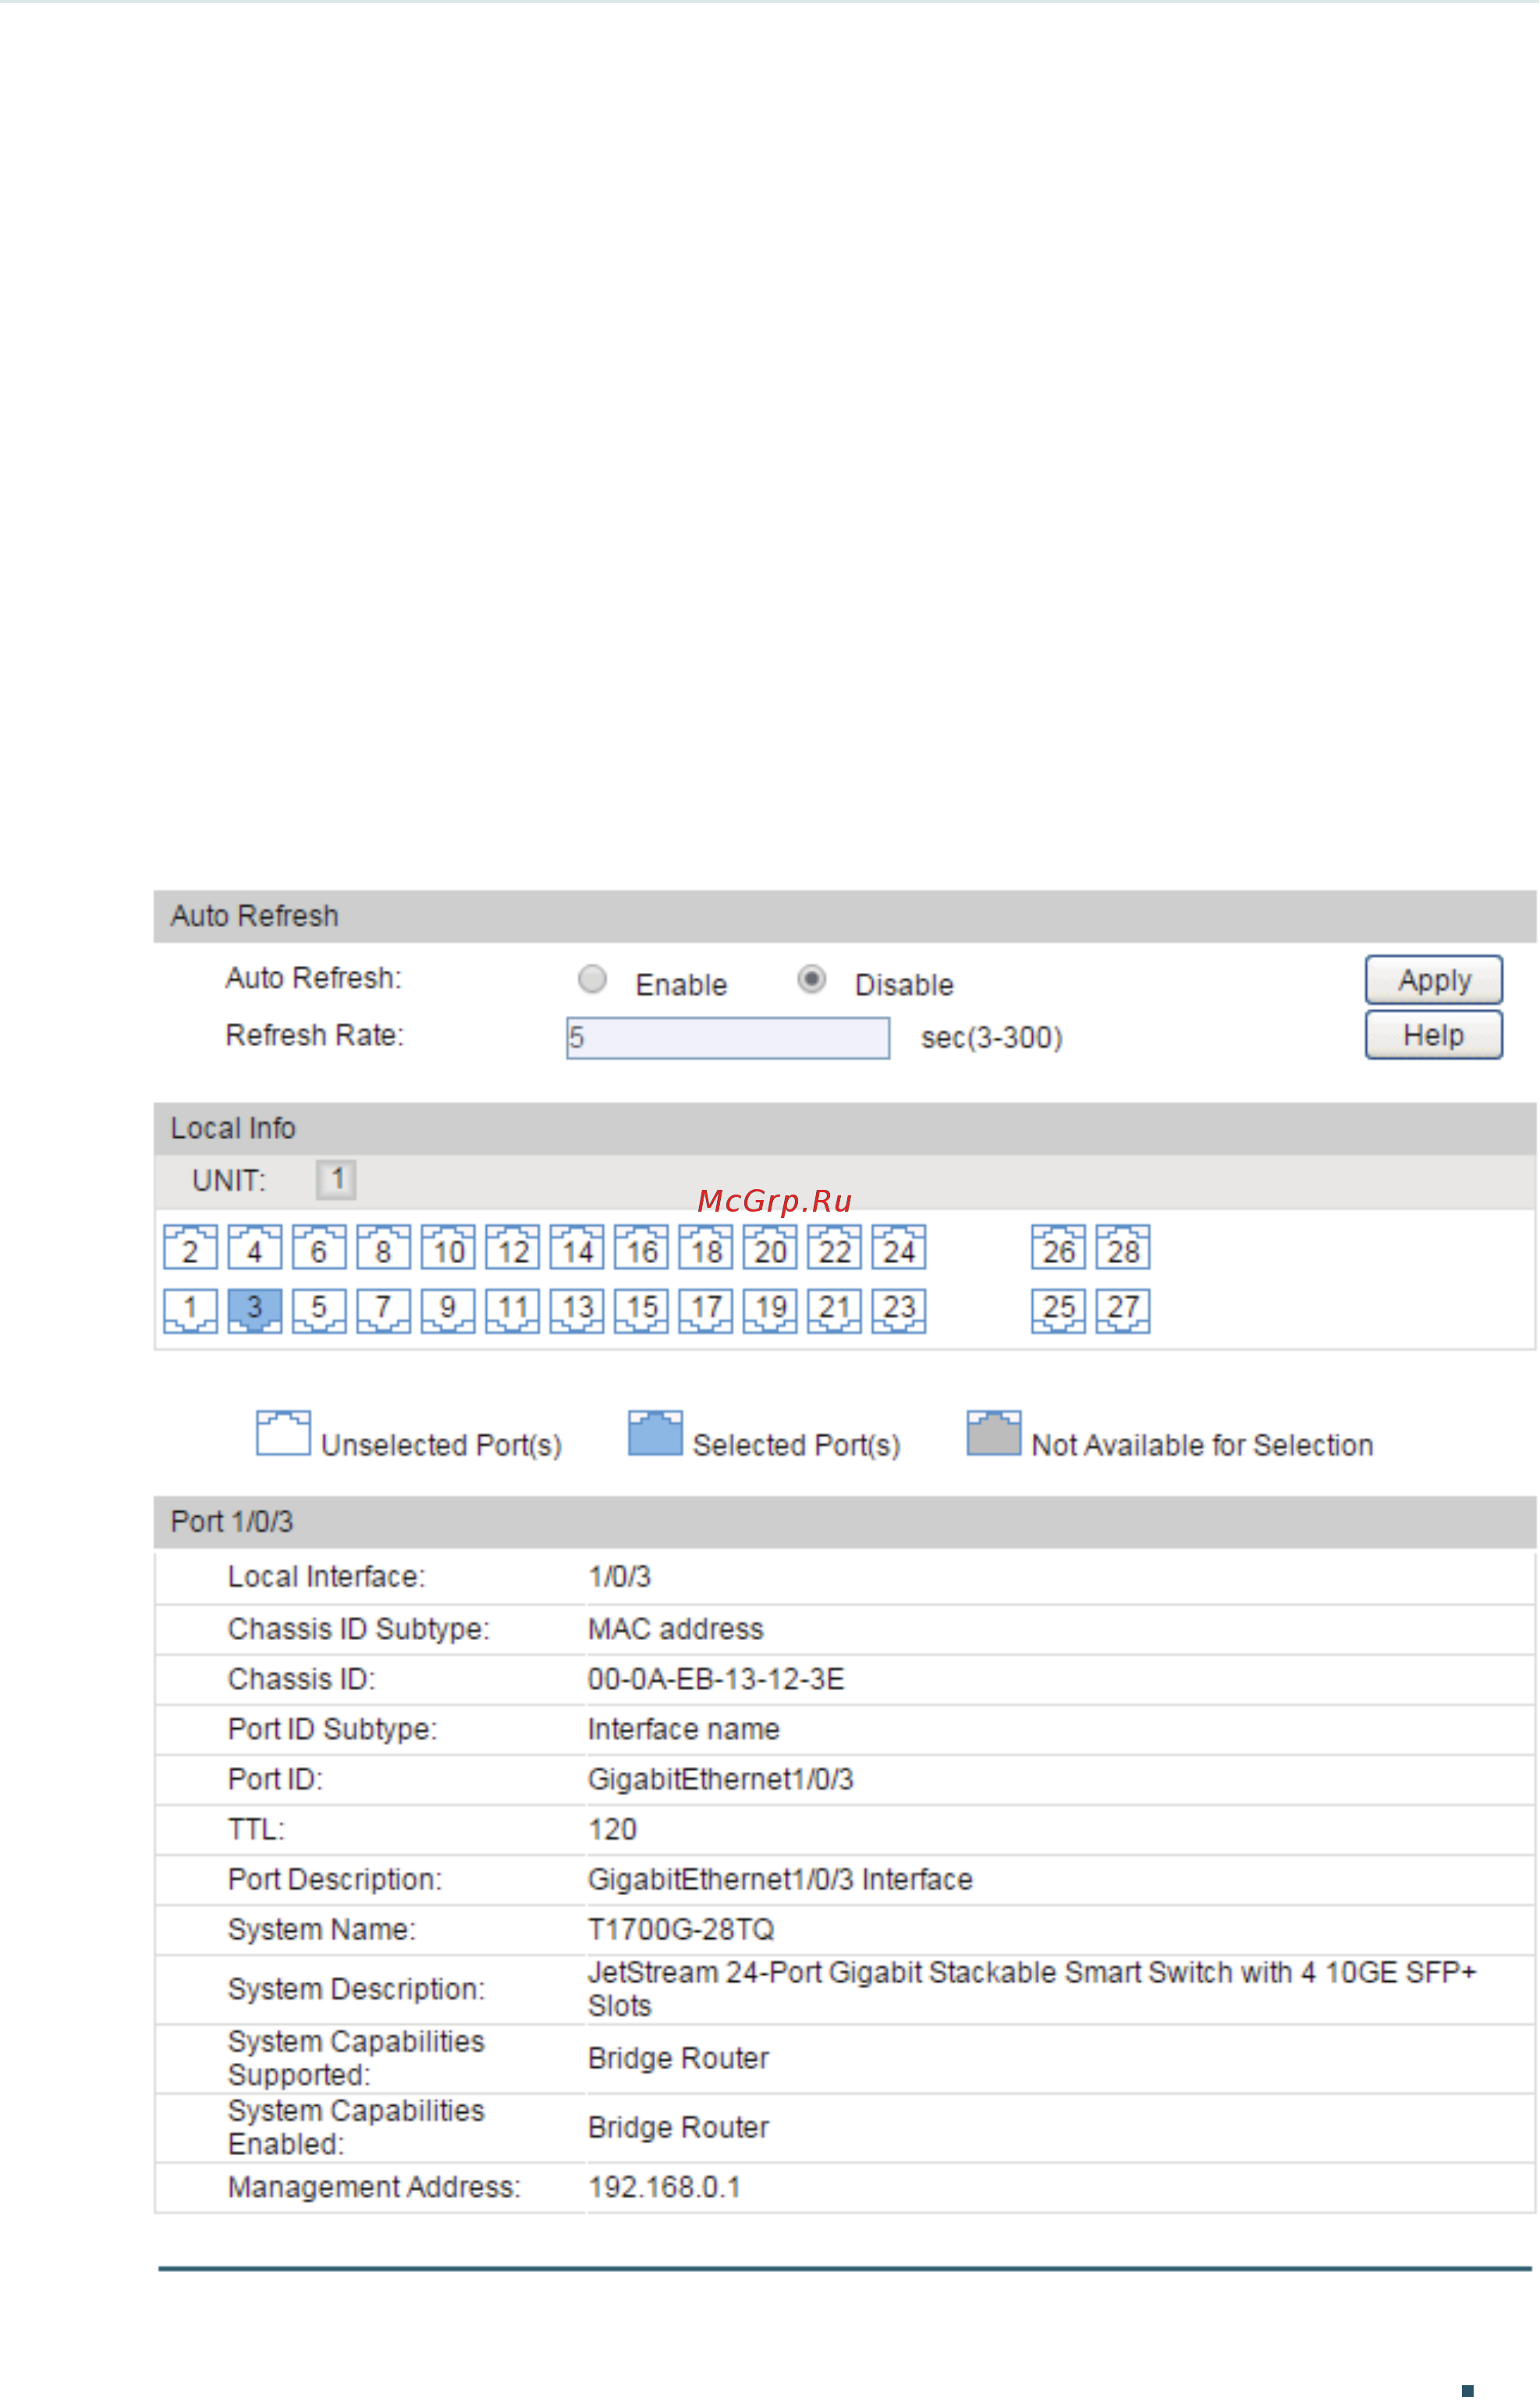Screen dimensions: 1540x2400
Task: Select port 8 icon
Action: pyautogui.click(x=383, y=1247)
